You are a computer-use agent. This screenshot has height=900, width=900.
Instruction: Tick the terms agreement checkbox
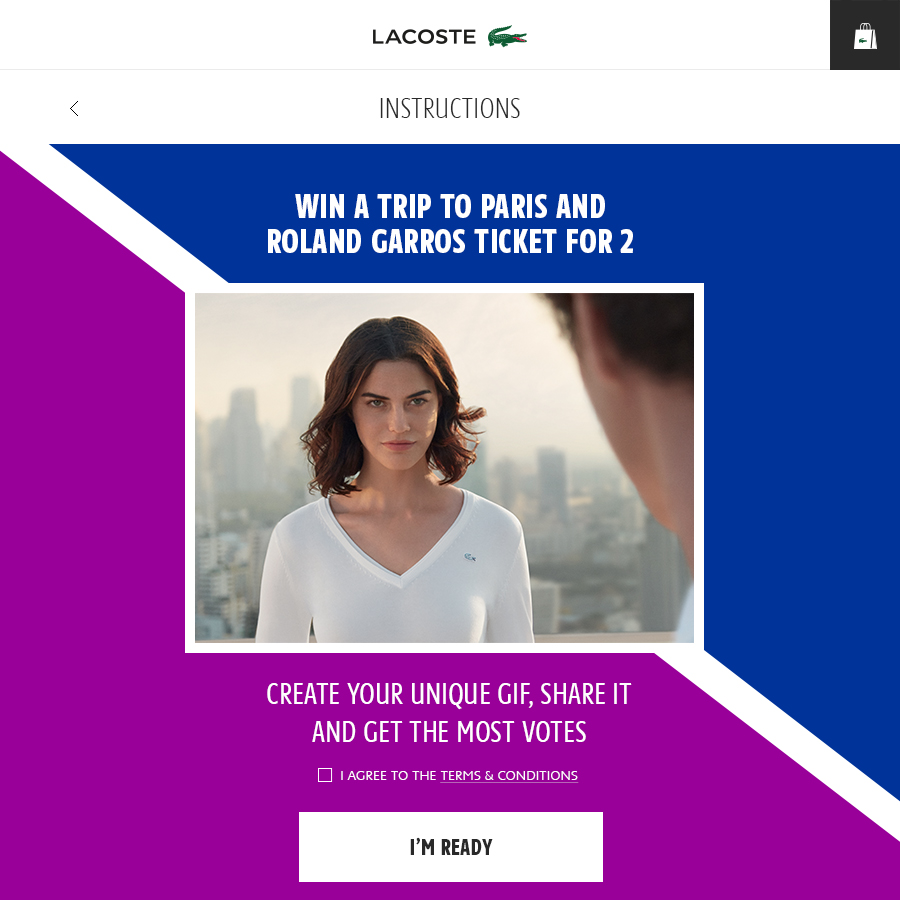(325, 775)
